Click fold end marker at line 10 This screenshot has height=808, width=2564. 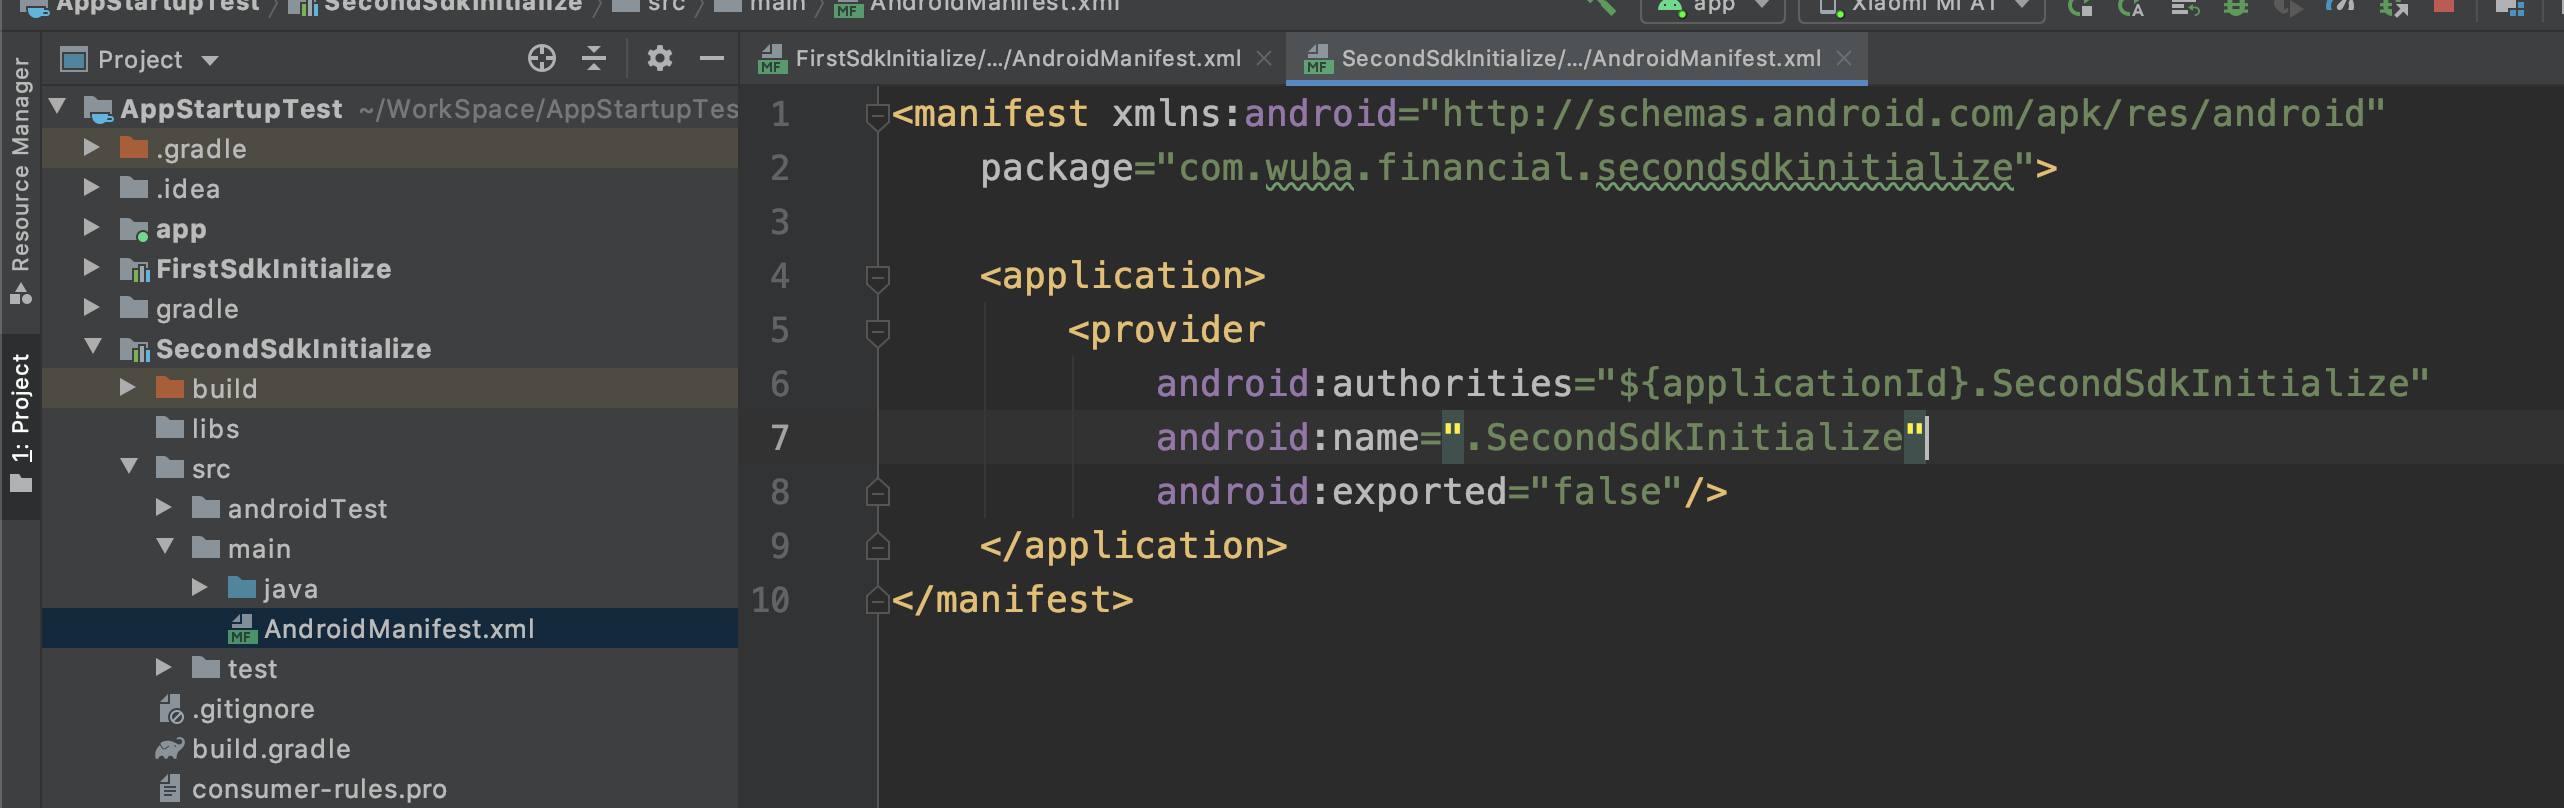[877, 600]
